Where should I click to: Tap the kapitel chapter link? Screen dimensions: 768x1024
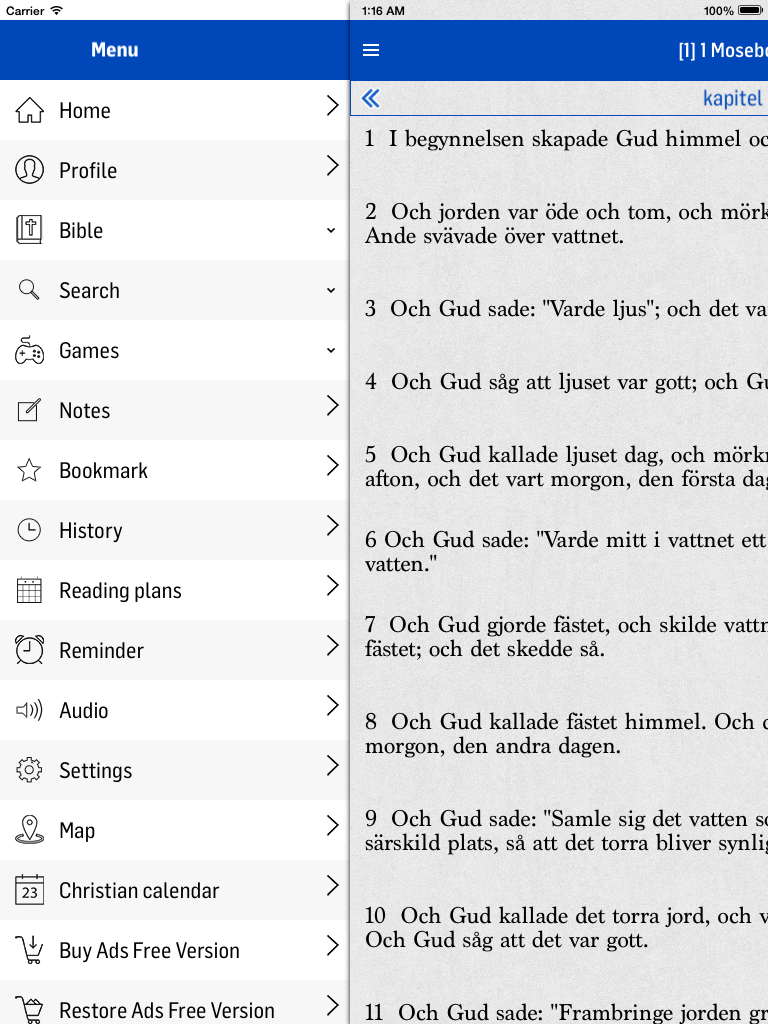[x=733, y=98]
